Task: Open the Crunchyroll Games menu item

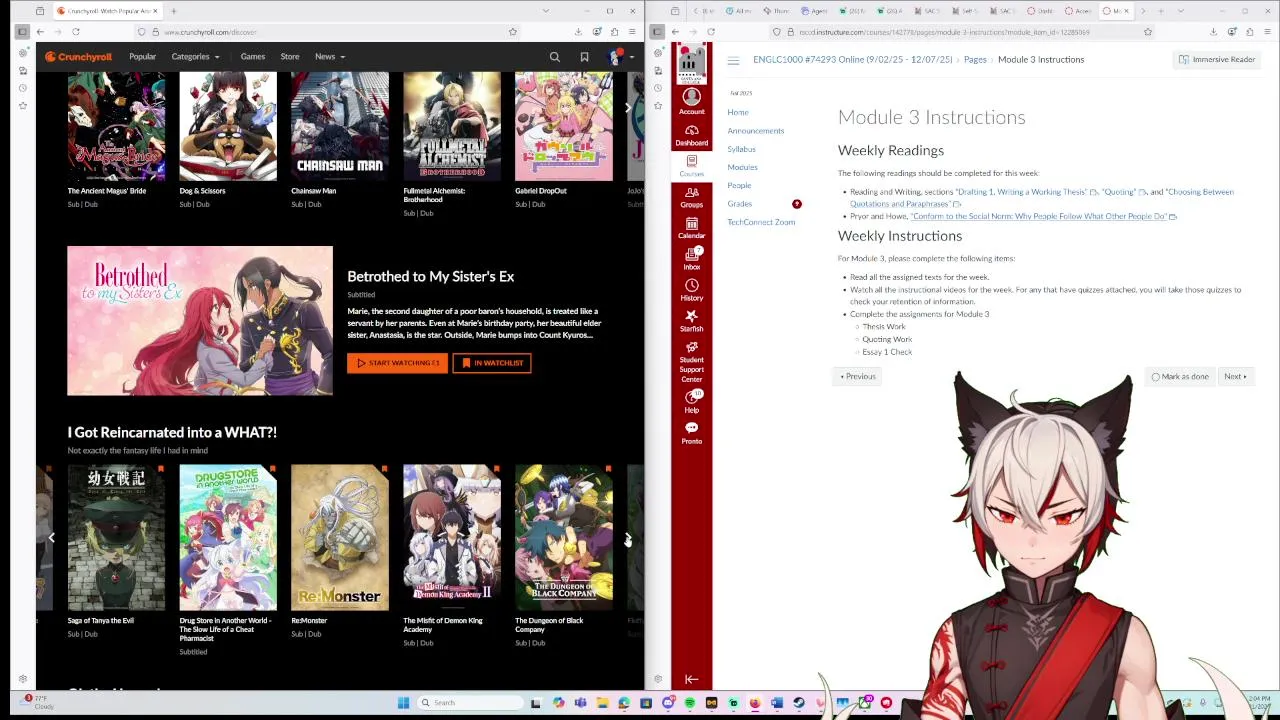Action: click(x=252, y=57)
